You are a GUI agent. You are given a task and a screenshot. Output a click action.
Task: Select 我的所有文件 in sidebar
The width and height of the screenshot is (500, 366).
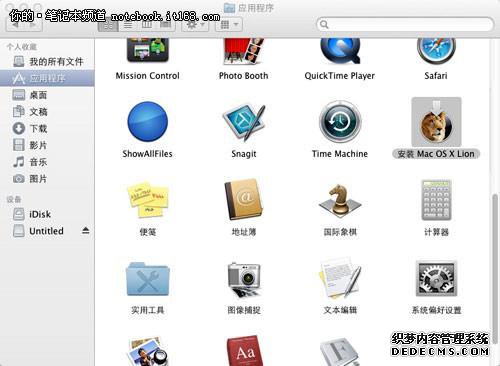tap(47, 62)
